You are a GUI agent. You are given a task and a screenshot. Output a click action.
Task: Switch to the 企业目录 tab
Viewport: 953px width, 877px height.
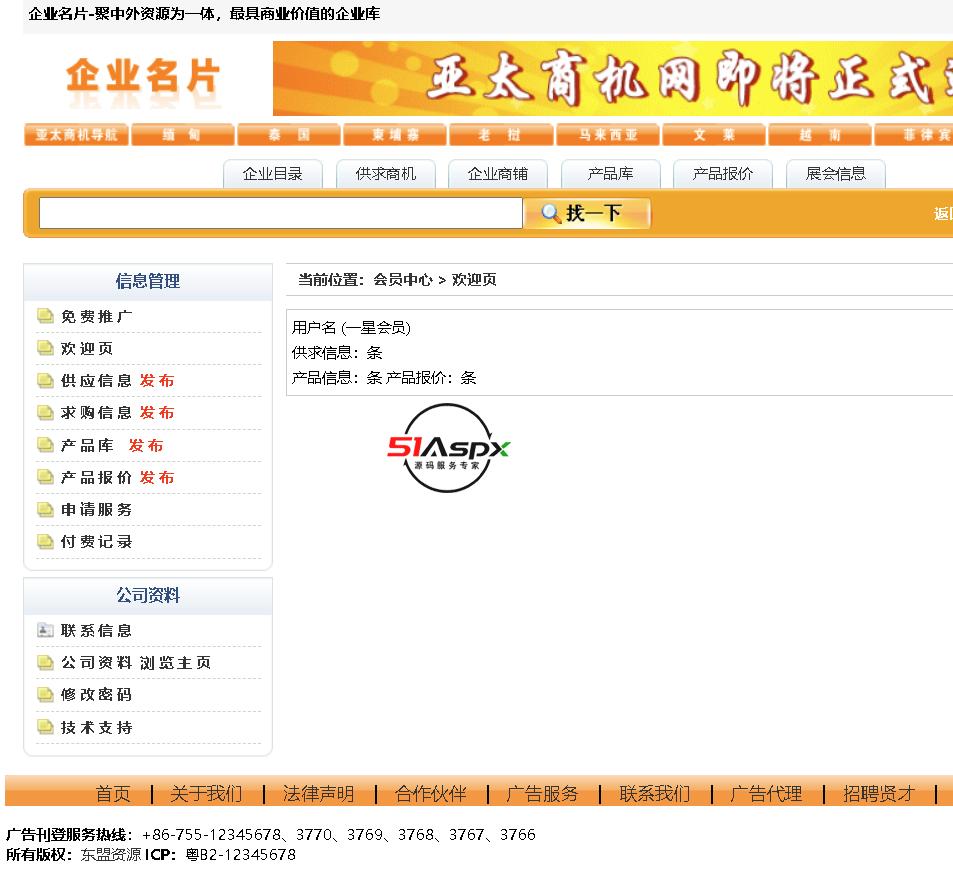pos(272,174)
